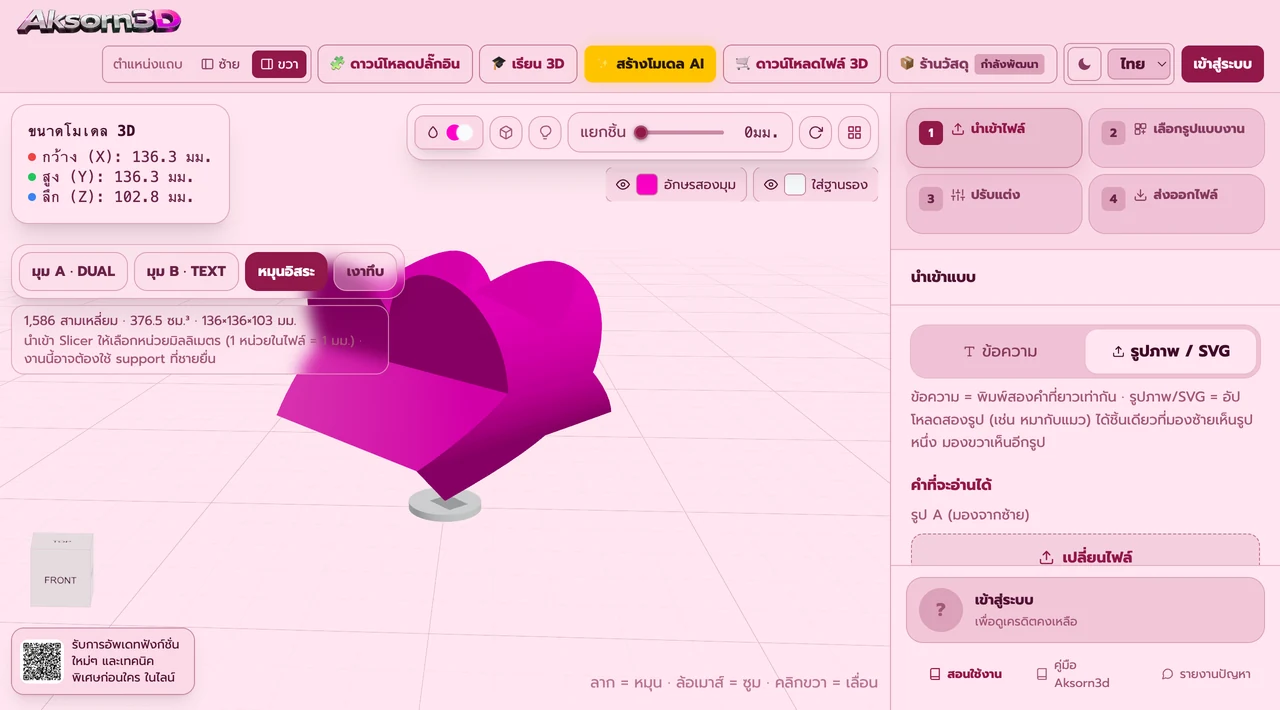Set sidebar position to ขวา (right)
Viewport: 1280px width, 710px height.
[x=279, y=63]
